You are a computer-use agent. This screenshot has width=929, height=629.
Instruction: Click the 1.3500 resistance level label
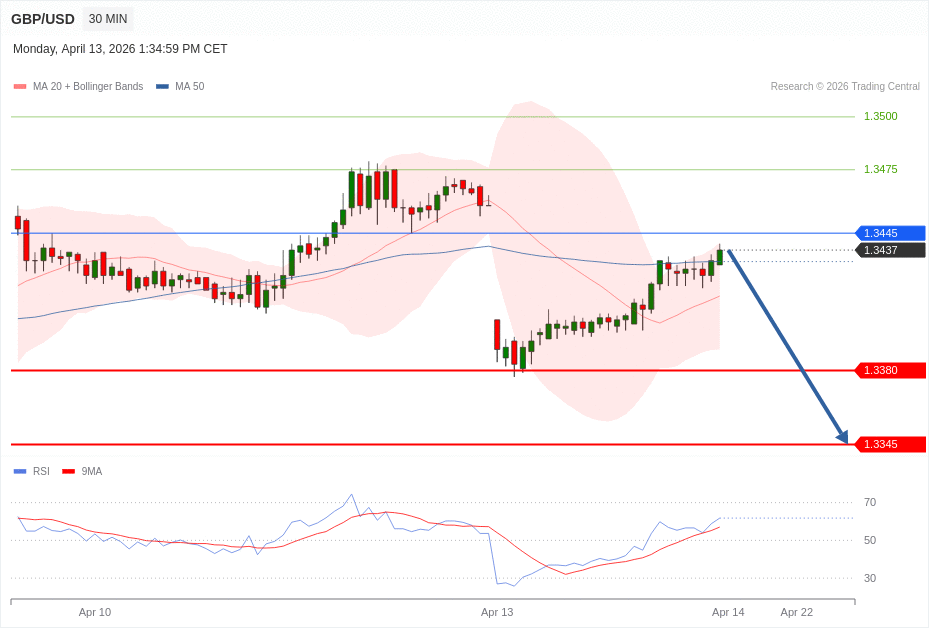pos(880,116)
